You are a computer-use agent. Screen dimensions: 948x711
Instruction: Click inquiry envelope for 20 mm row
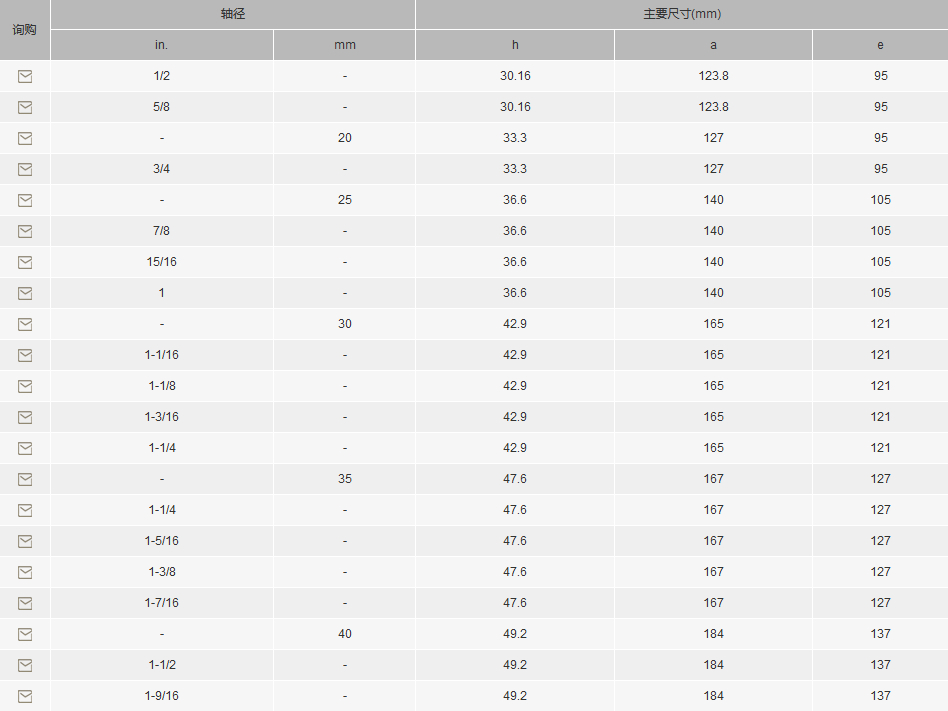coord(25,138)
